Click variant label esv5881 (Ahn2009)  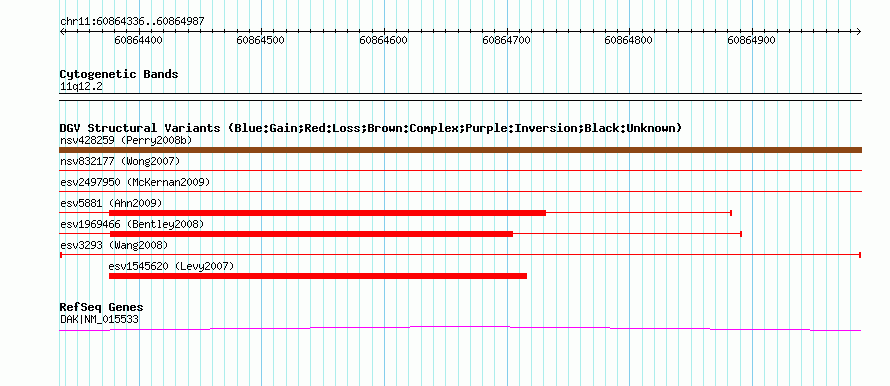(x=111, y=203)
